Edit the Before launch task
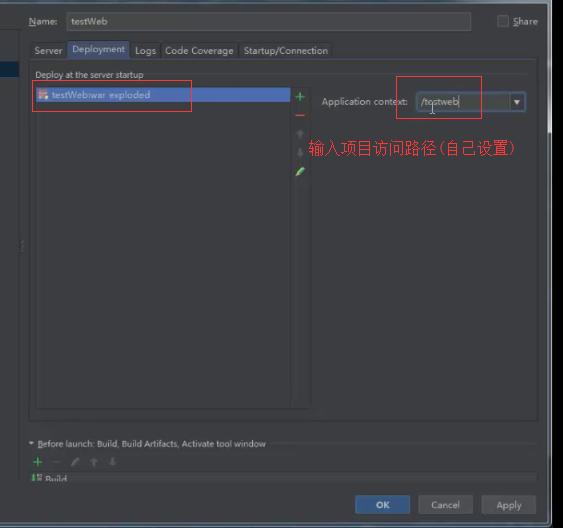 pyautogui.click(x=75, y=462)
